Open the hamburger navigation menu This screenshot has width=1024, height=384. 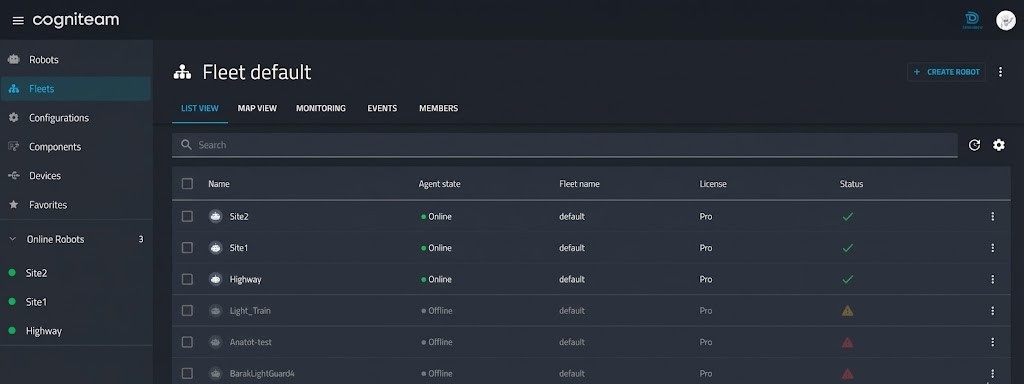pos(18,21)
